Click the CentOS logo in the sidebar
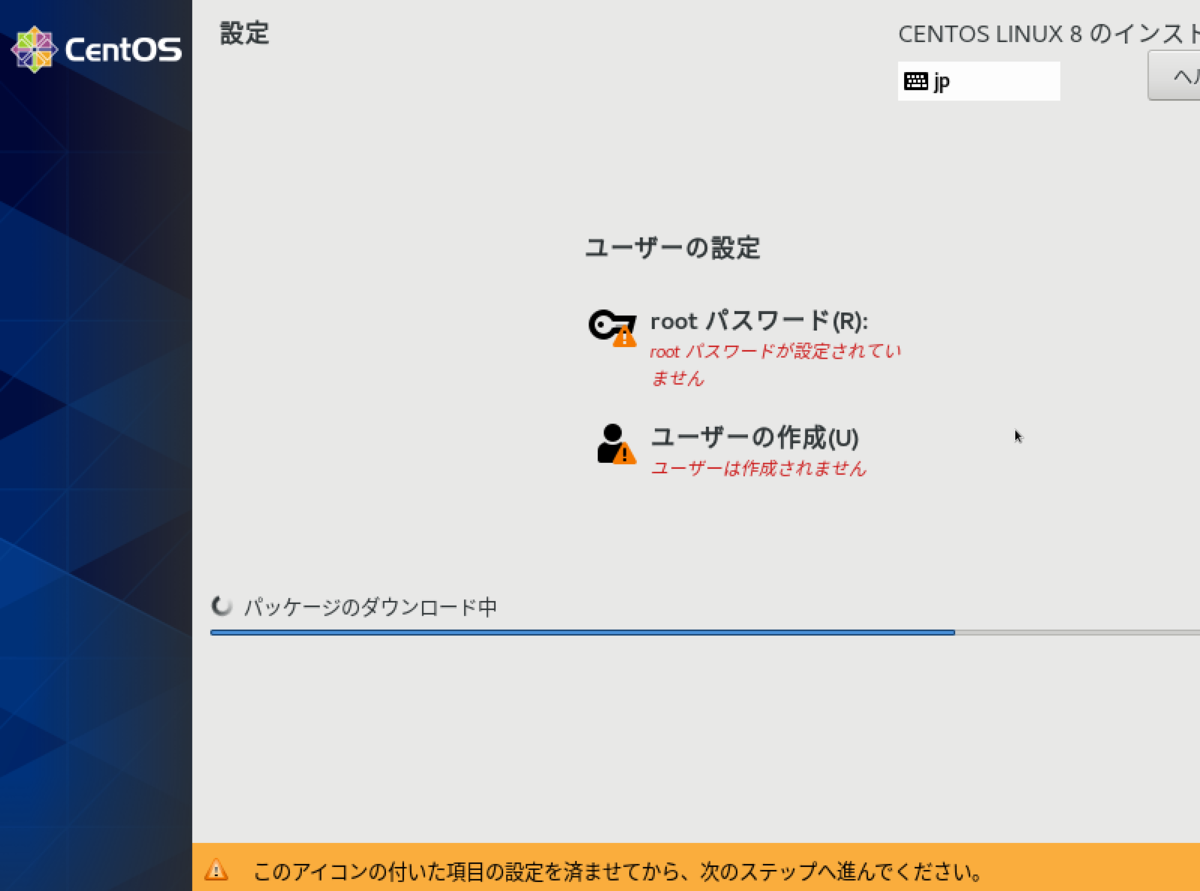 click(95, 46)
